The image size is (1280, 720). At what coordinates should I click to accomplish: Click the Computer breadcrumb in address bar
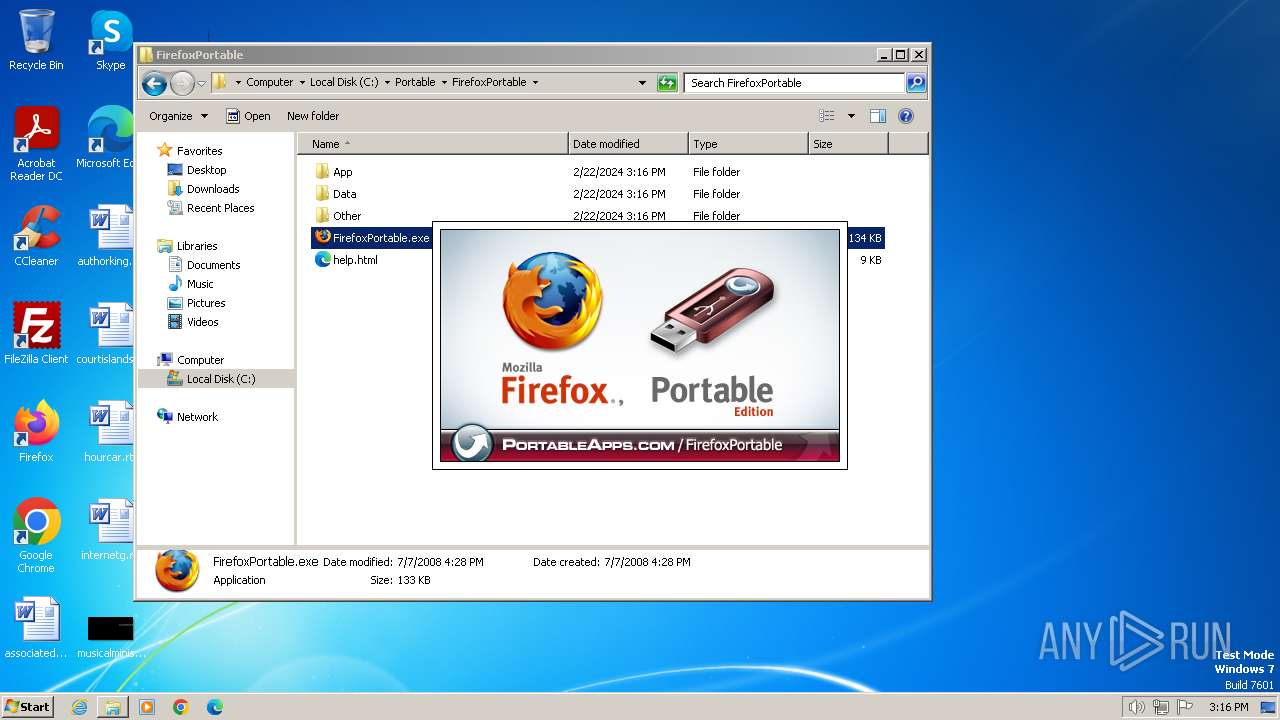[x=270, y=83]
